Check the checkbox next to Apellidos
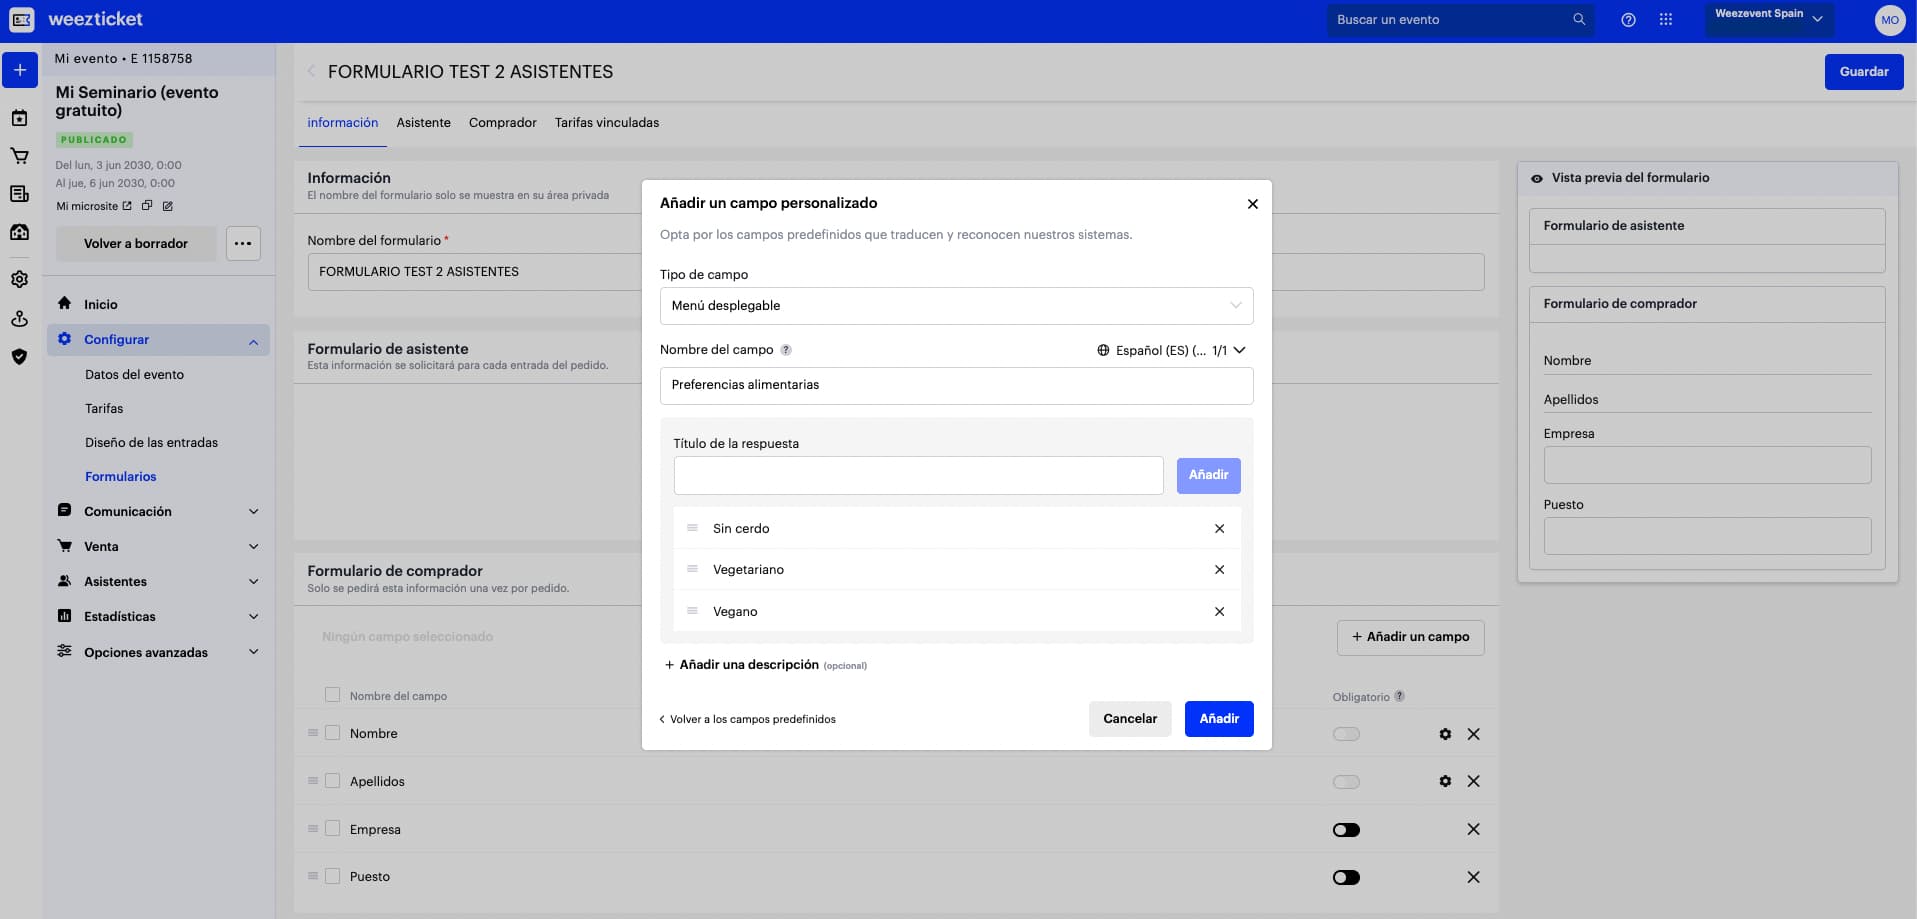This screenshot has height=919, width=1917. click(x=331, y=781)
